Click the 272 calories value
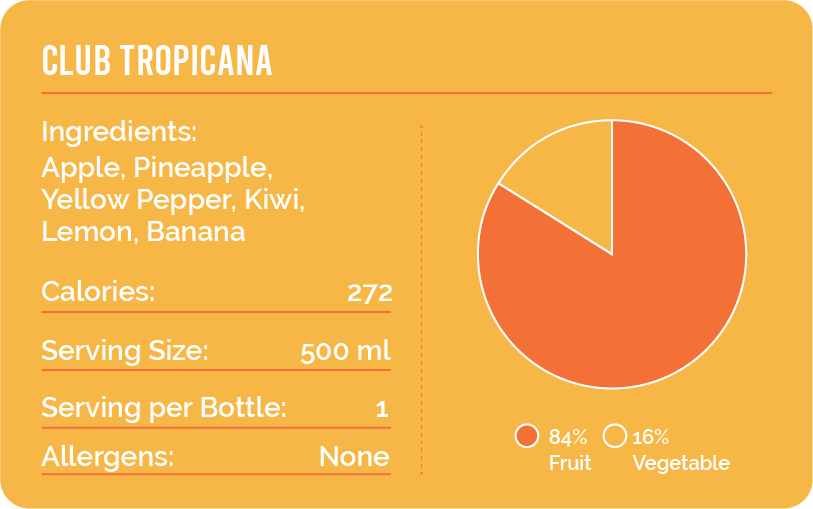This screenshot has width=813, height=509. 369,293
